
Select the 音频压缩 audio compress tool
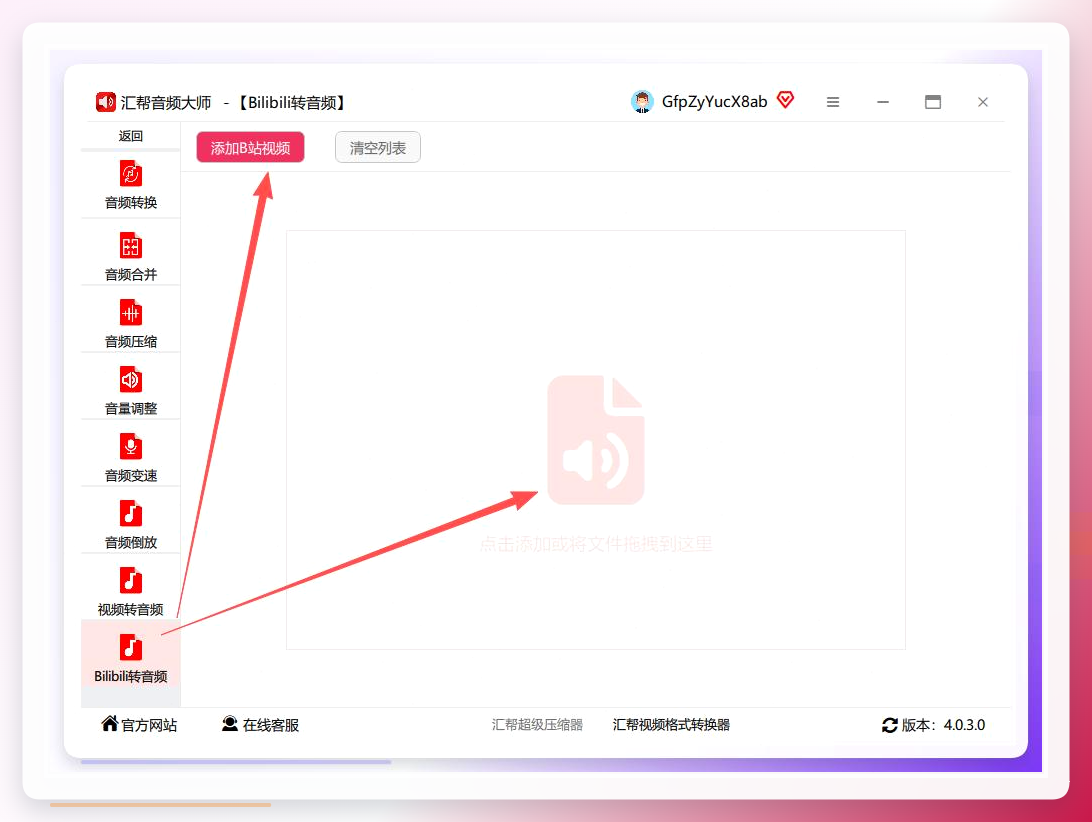pos(130,323)
